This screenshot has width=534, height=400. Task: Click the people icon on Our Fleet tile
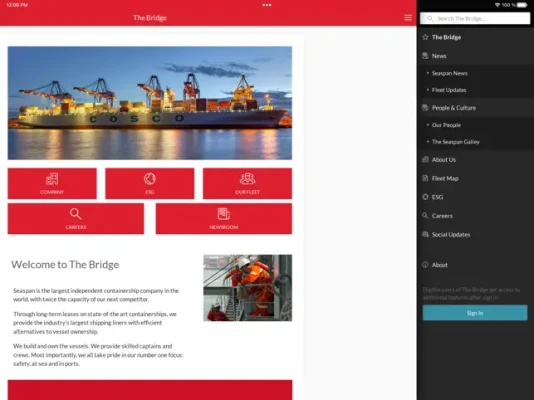click(x=247, y=179)
